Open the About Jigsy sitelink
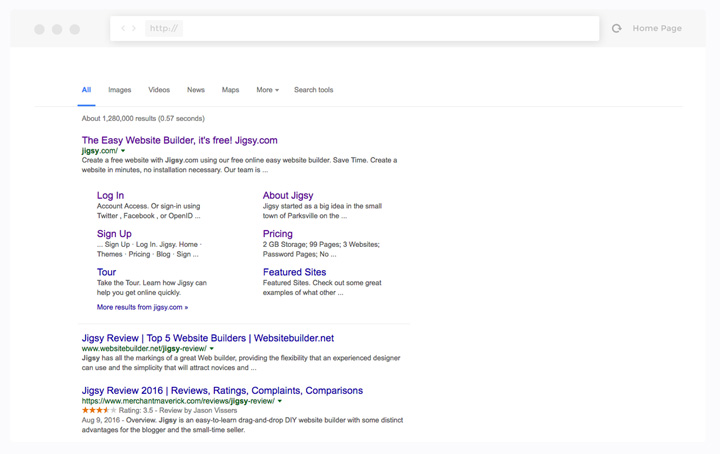 pos(288,196)
